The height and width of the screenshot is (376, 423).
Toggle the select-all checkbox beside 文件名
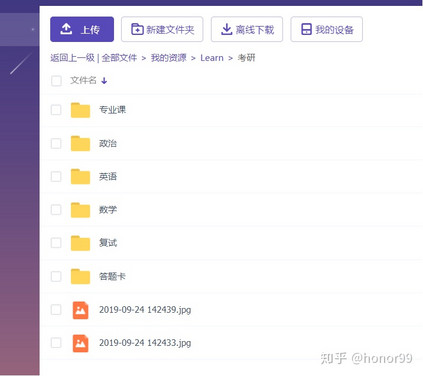[x=56, y=81]
